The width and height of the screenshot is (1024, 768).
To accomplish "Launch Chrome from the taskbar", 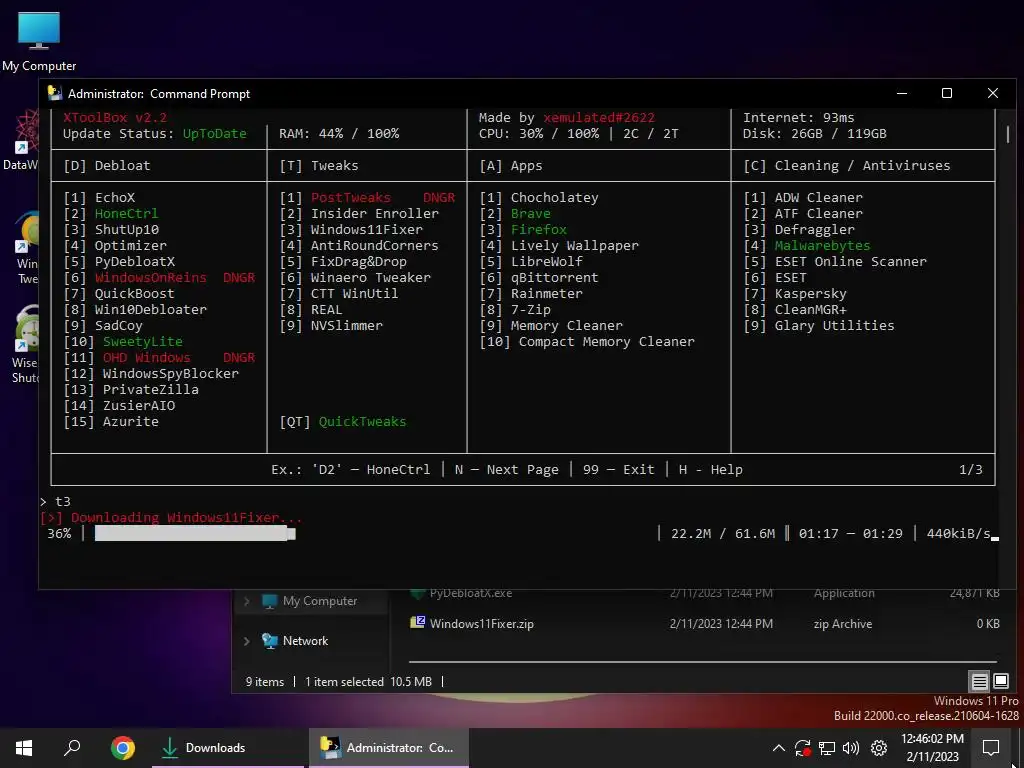I will click(x=122, y=748).
